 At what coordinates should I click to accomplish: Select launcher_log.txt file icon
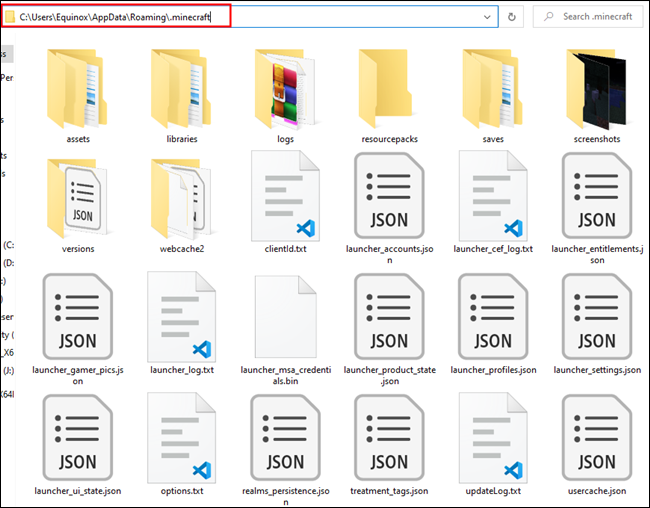(181, 316)
